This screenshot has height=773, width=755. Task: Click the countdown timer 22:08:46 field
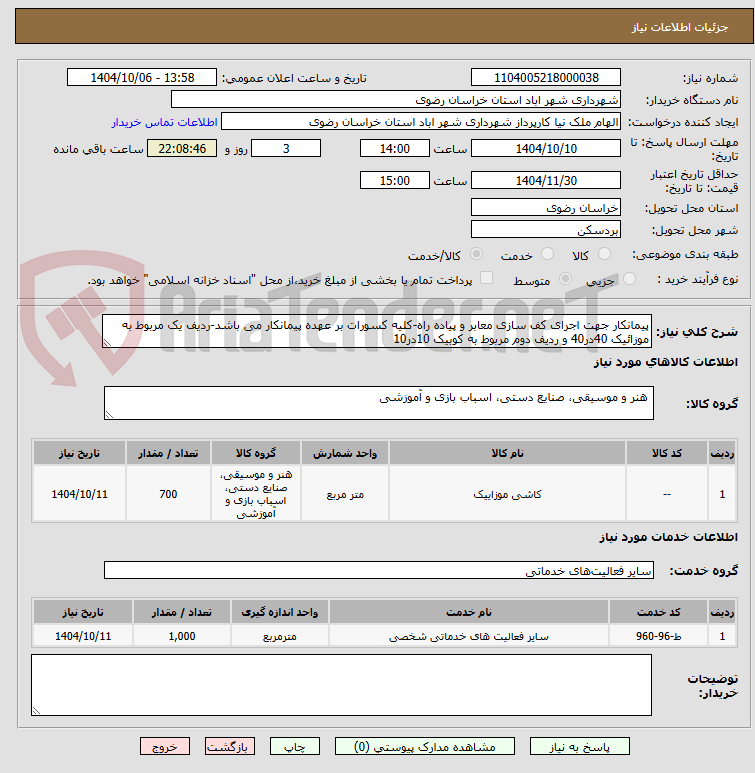click(182, 148)
